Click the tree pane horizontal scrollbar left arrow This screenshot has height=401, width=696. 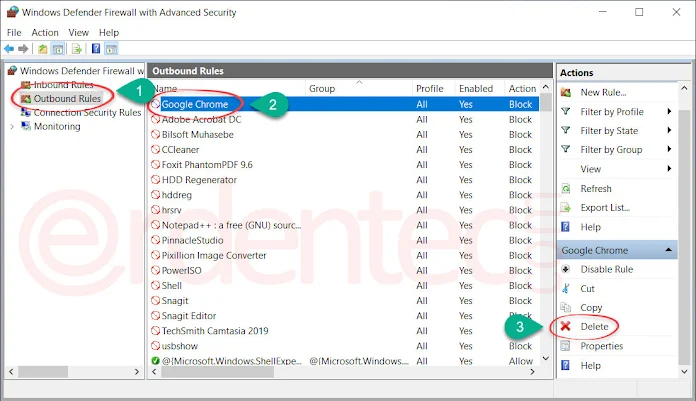pos(12,372)
